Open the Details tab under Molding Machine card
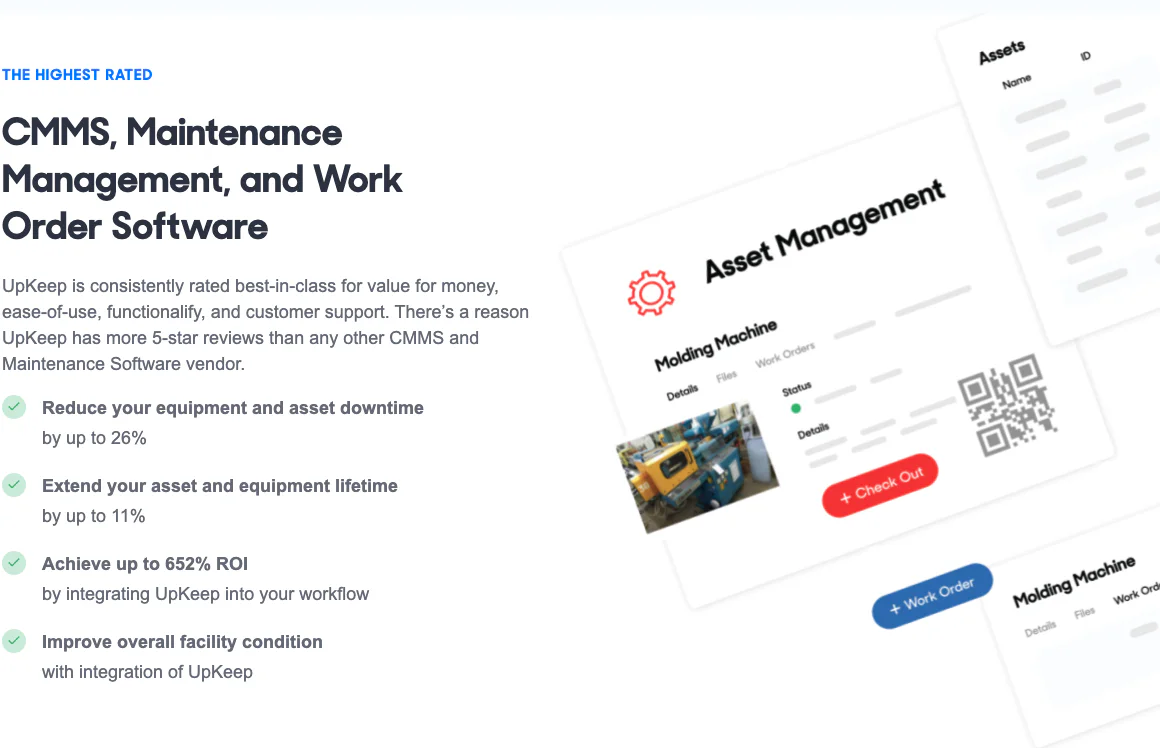 pyautogui.click(x=682, y=392)
